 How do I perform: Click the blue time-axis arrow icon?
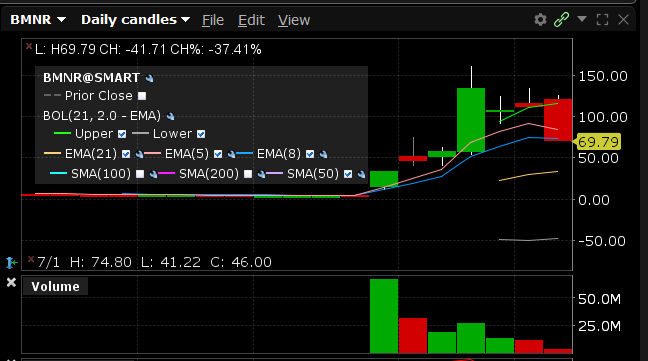(x=12, y=262)
